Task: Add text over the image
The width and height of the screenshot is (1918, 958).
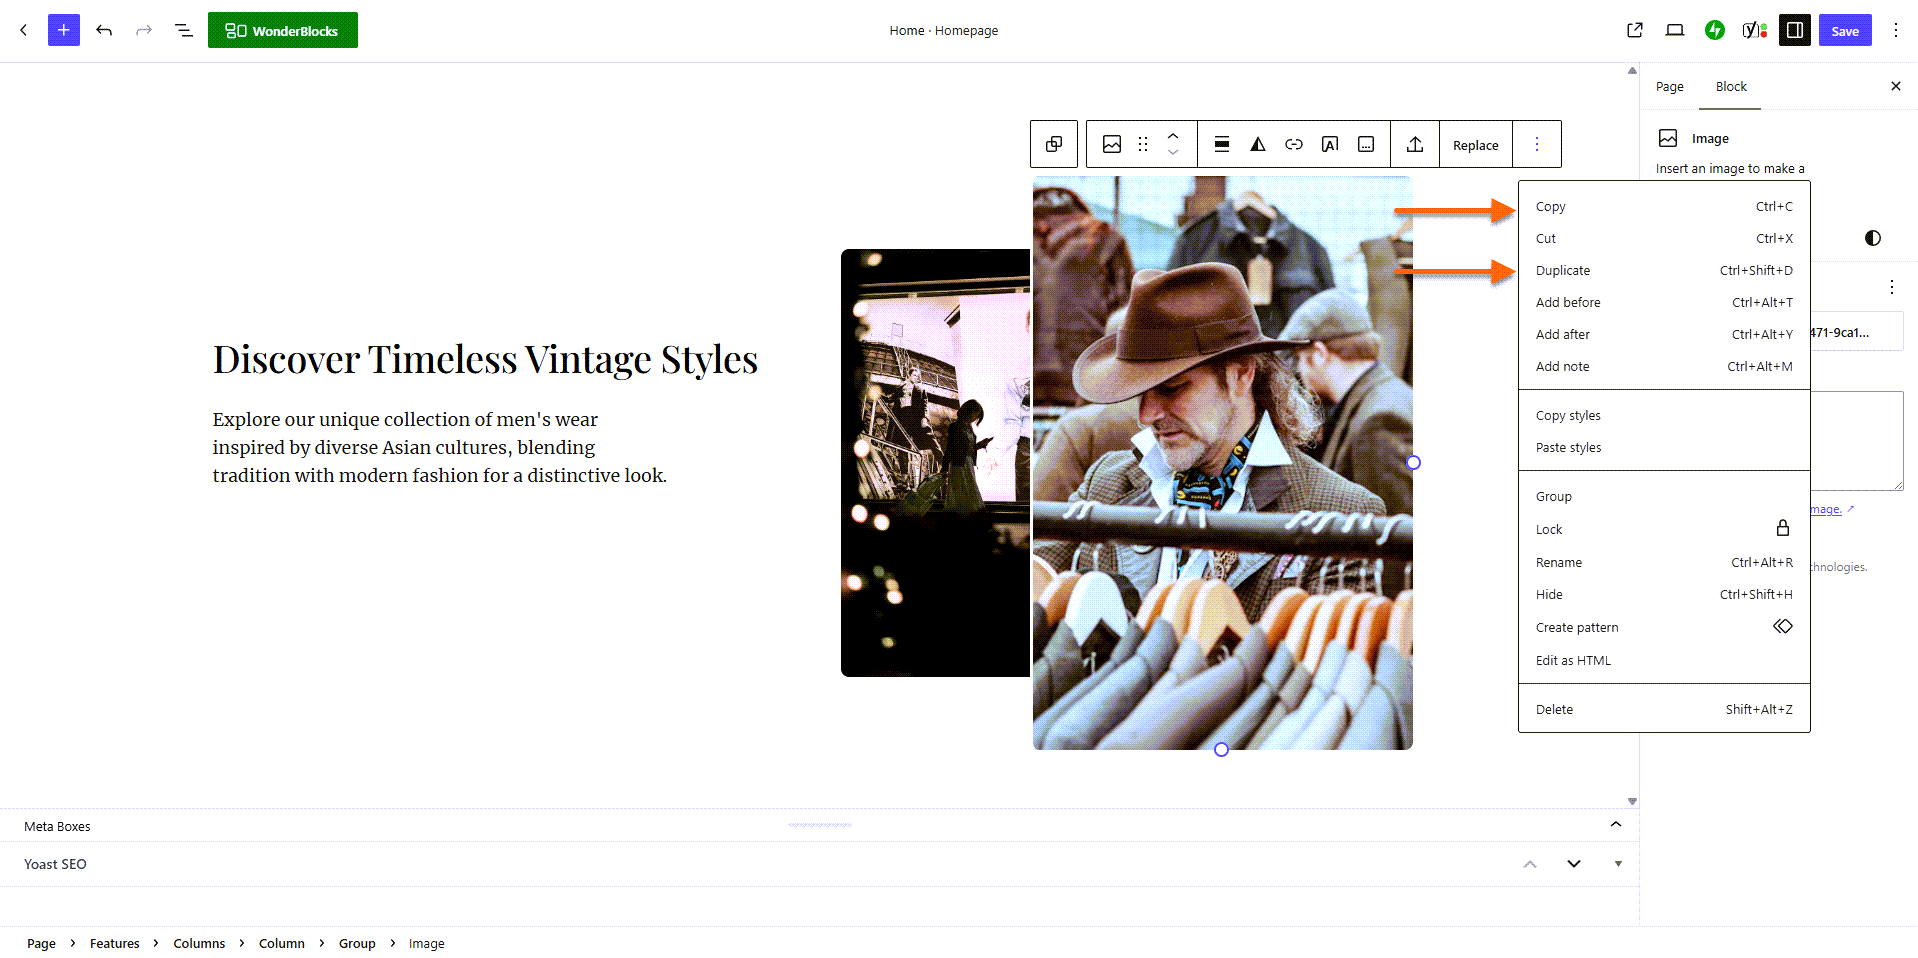Action: (1330, 144)
